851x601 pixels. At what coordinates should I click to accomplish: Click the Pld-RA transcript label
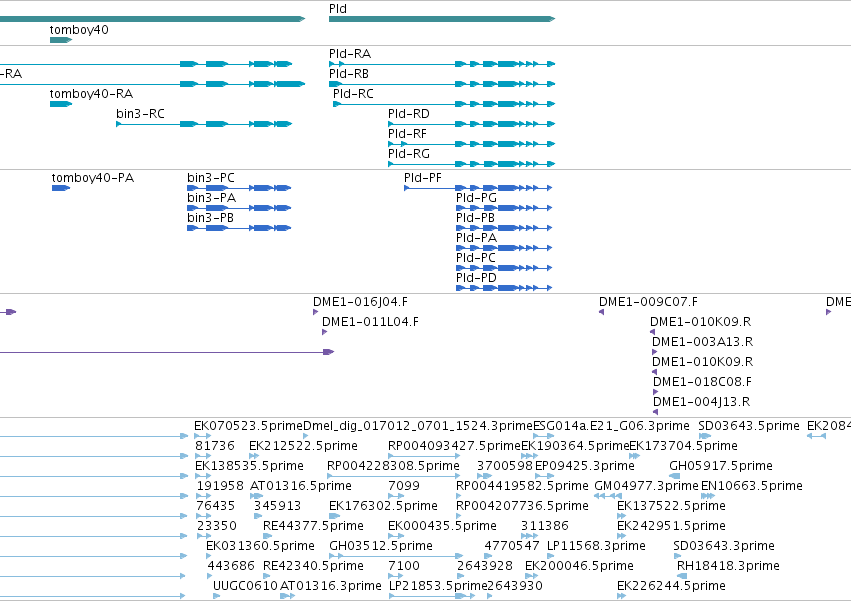[x=350, y=54]
